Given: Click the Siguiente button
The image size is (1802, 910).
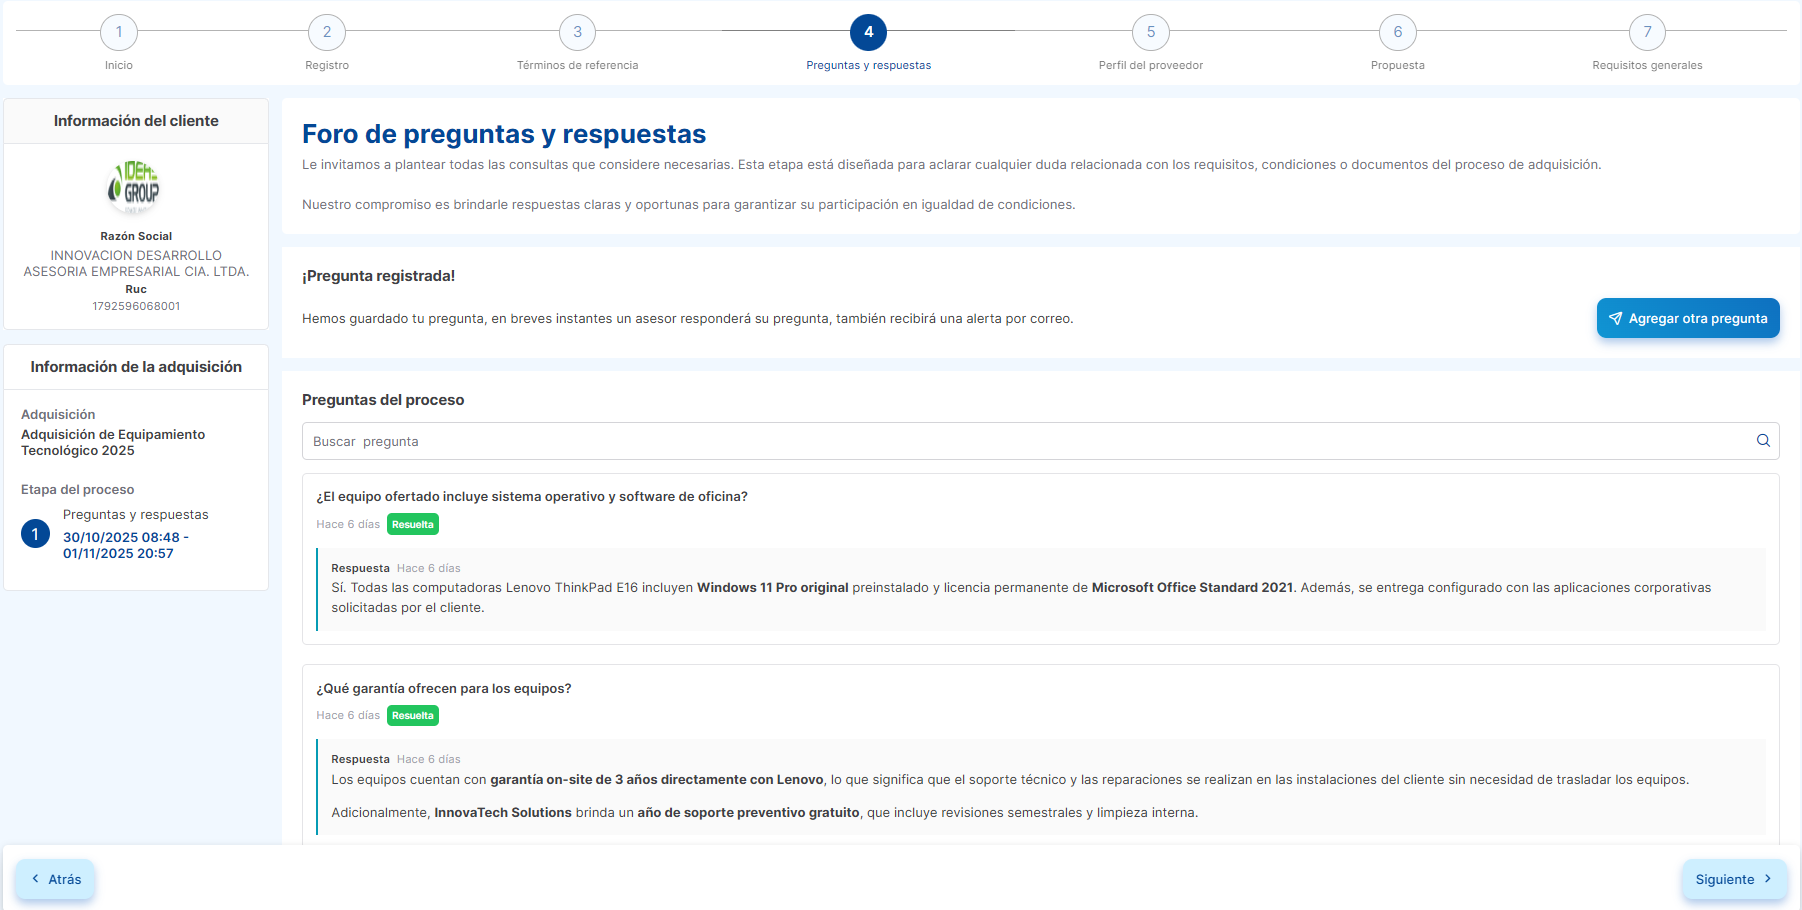Looking at the screenshot, I should [x=1733, y=879].
